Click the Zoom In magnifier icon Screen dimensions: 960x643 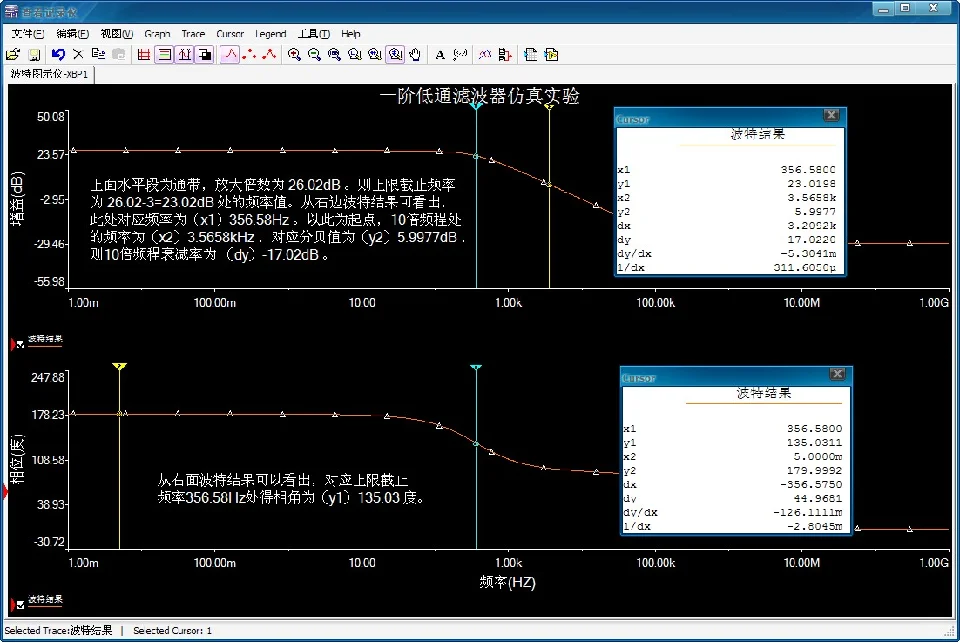coord(294,55)
